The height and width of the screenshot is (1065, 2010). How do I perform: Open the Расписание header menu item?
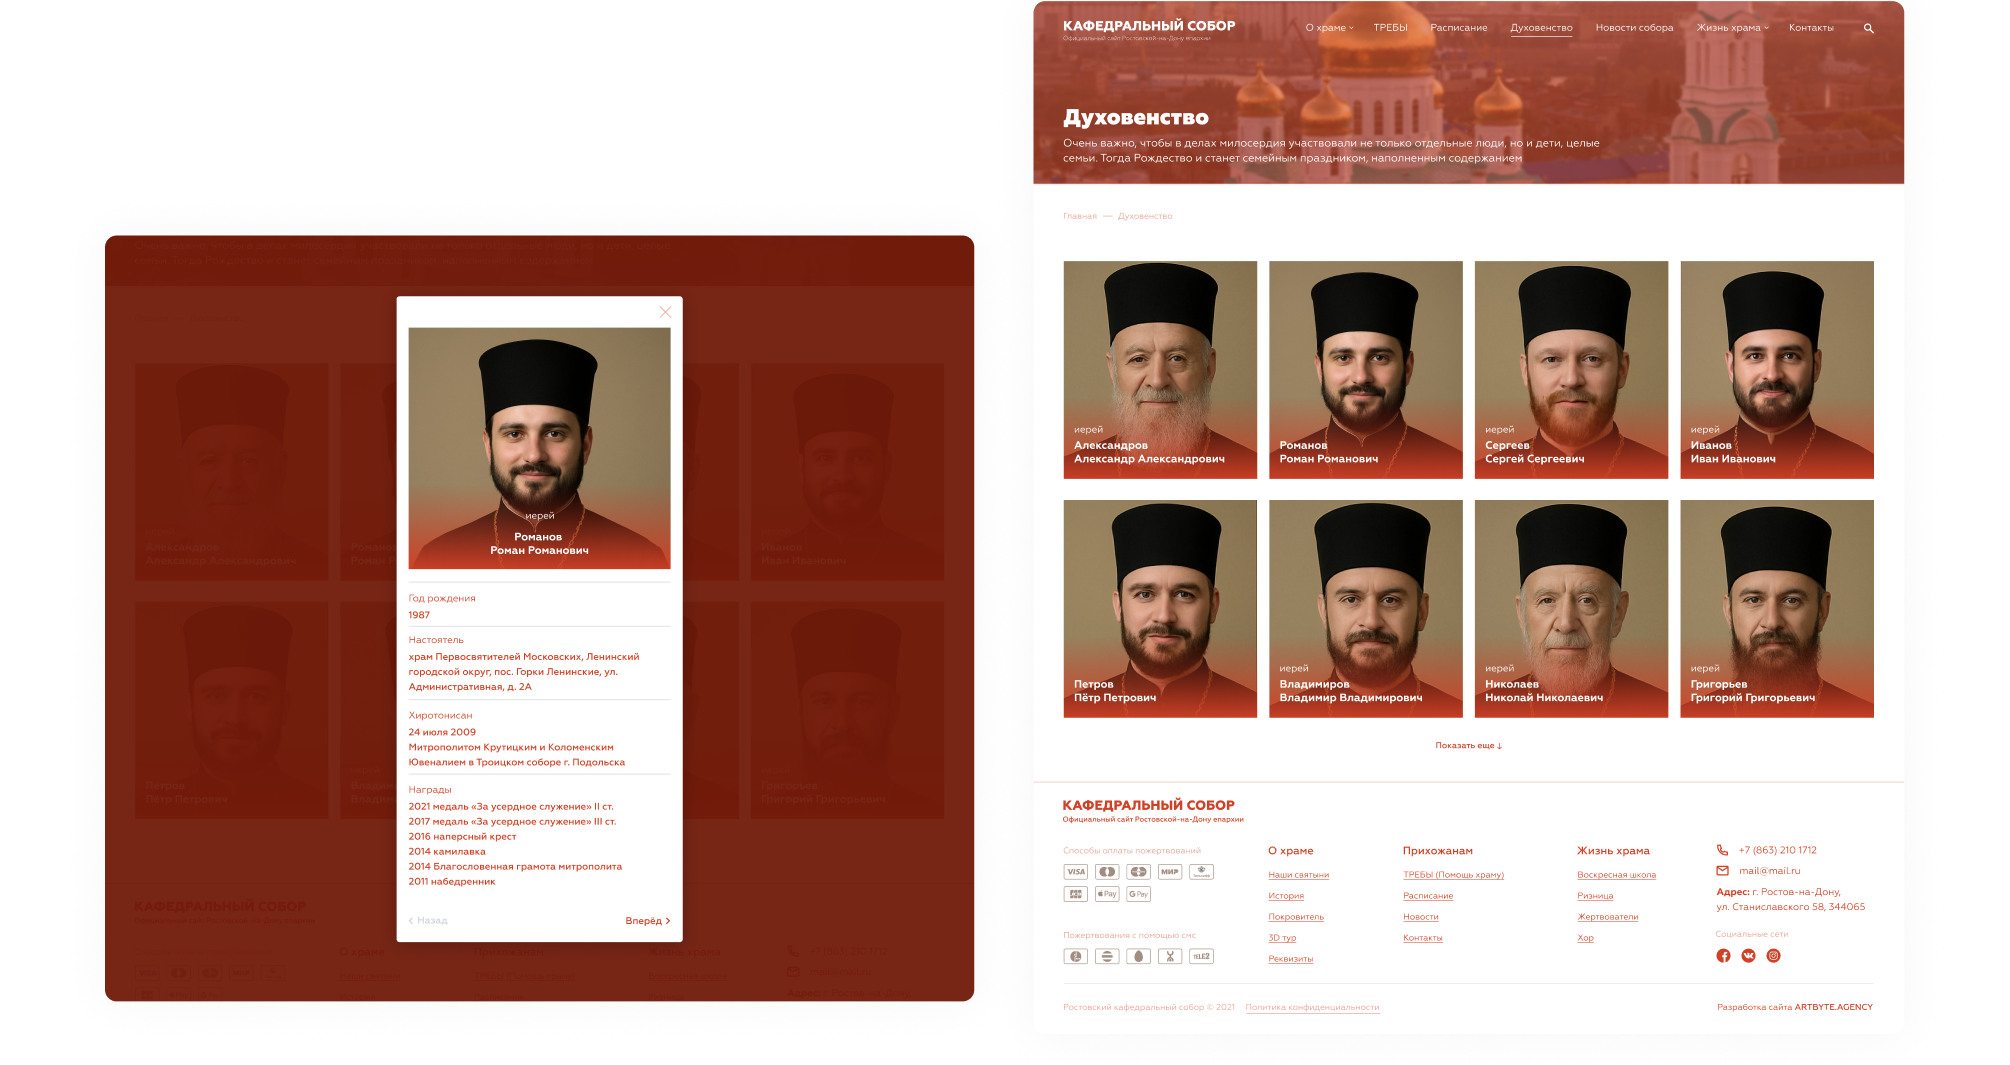(x=1458, y=28)
